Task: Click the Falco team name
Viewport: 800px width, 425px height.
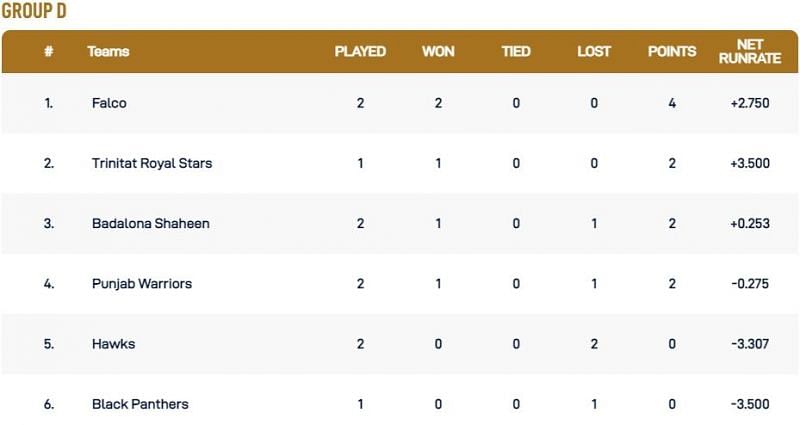Action: (x=109, y=103)
